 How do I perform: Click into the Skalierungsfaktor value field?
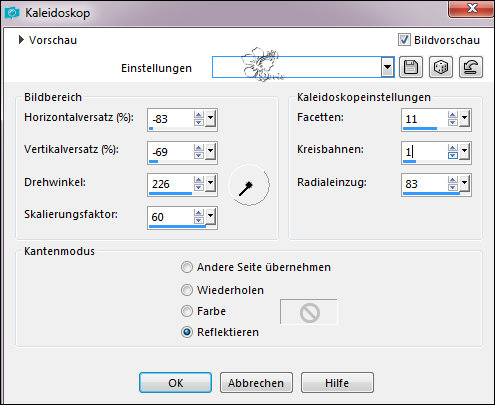(x=171, y=217)
